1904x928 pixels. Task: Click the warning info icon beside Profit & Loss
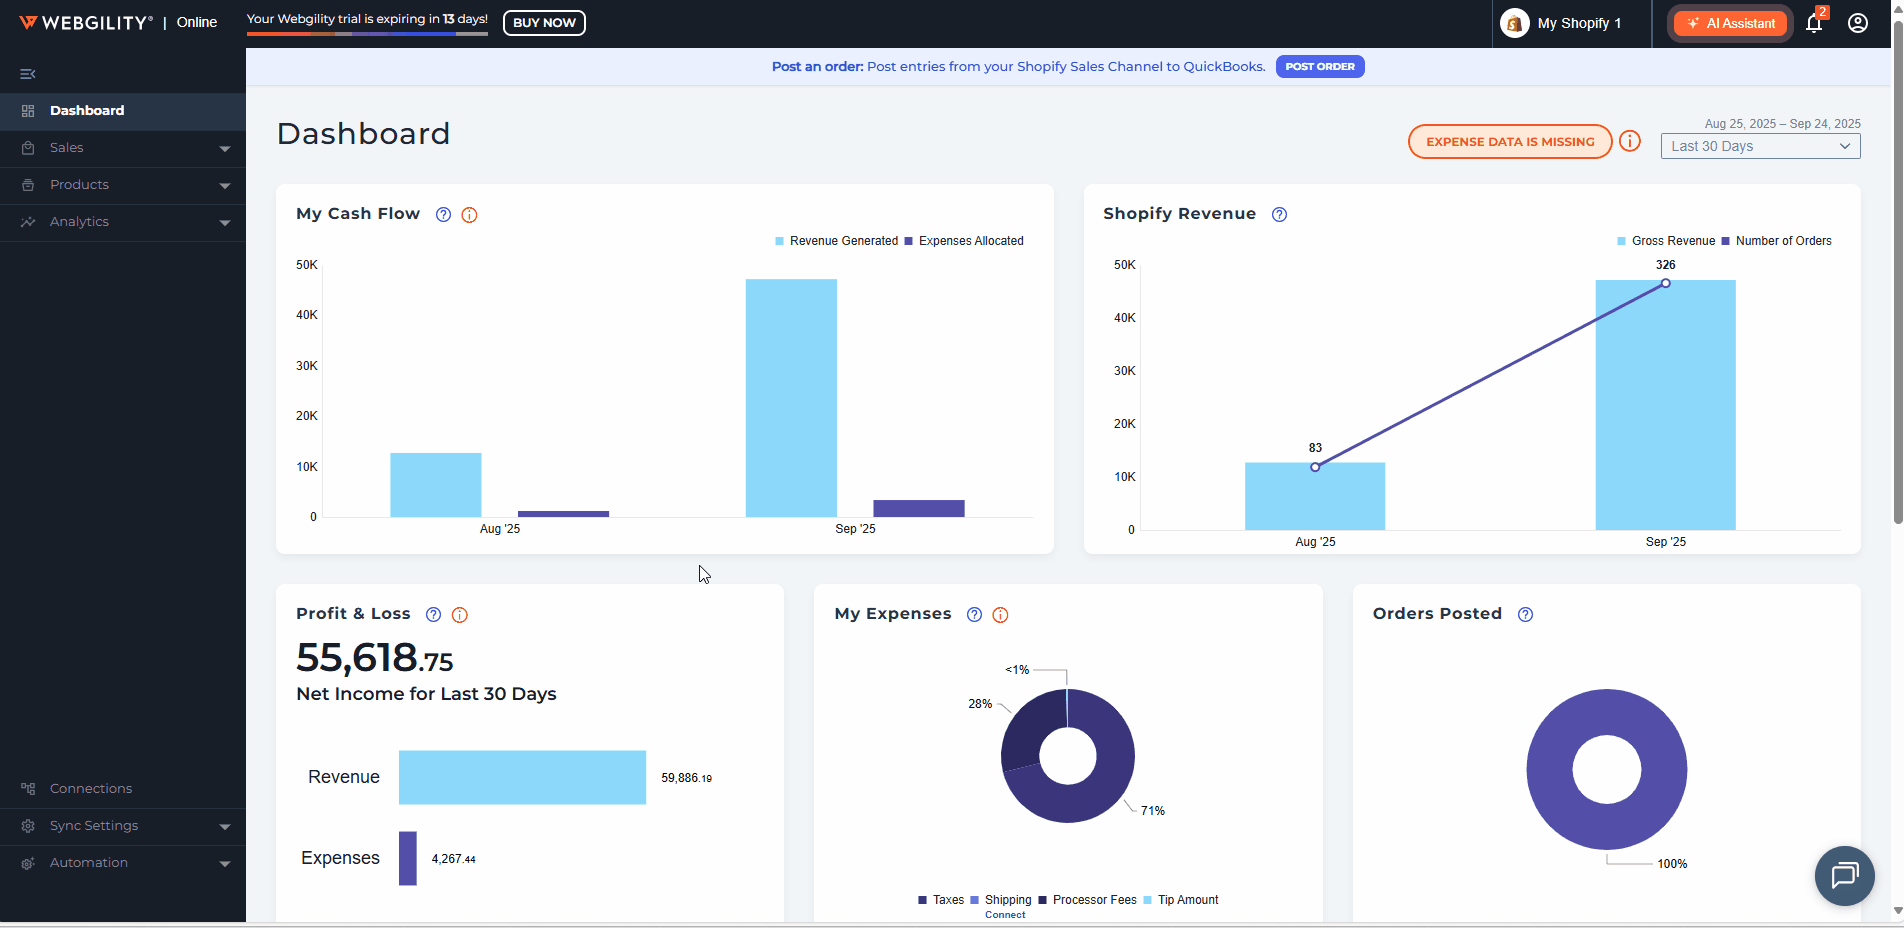460,615
